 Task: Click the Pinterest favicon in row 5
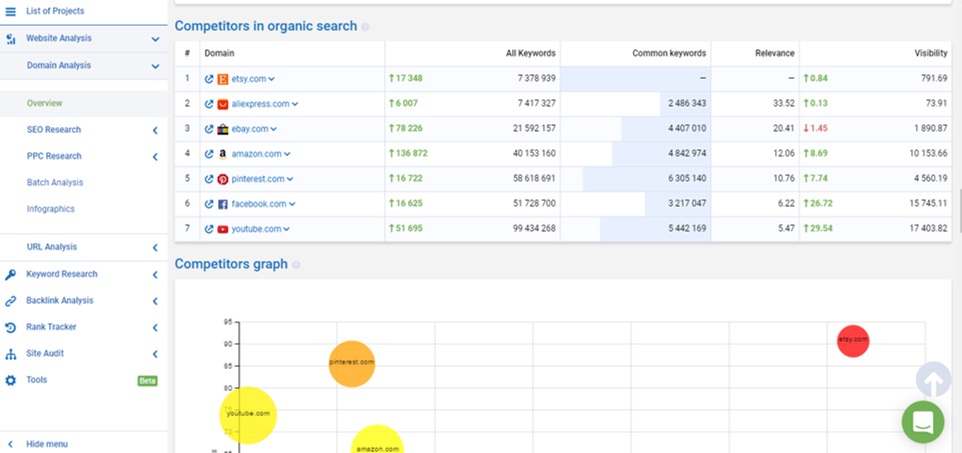223,179
